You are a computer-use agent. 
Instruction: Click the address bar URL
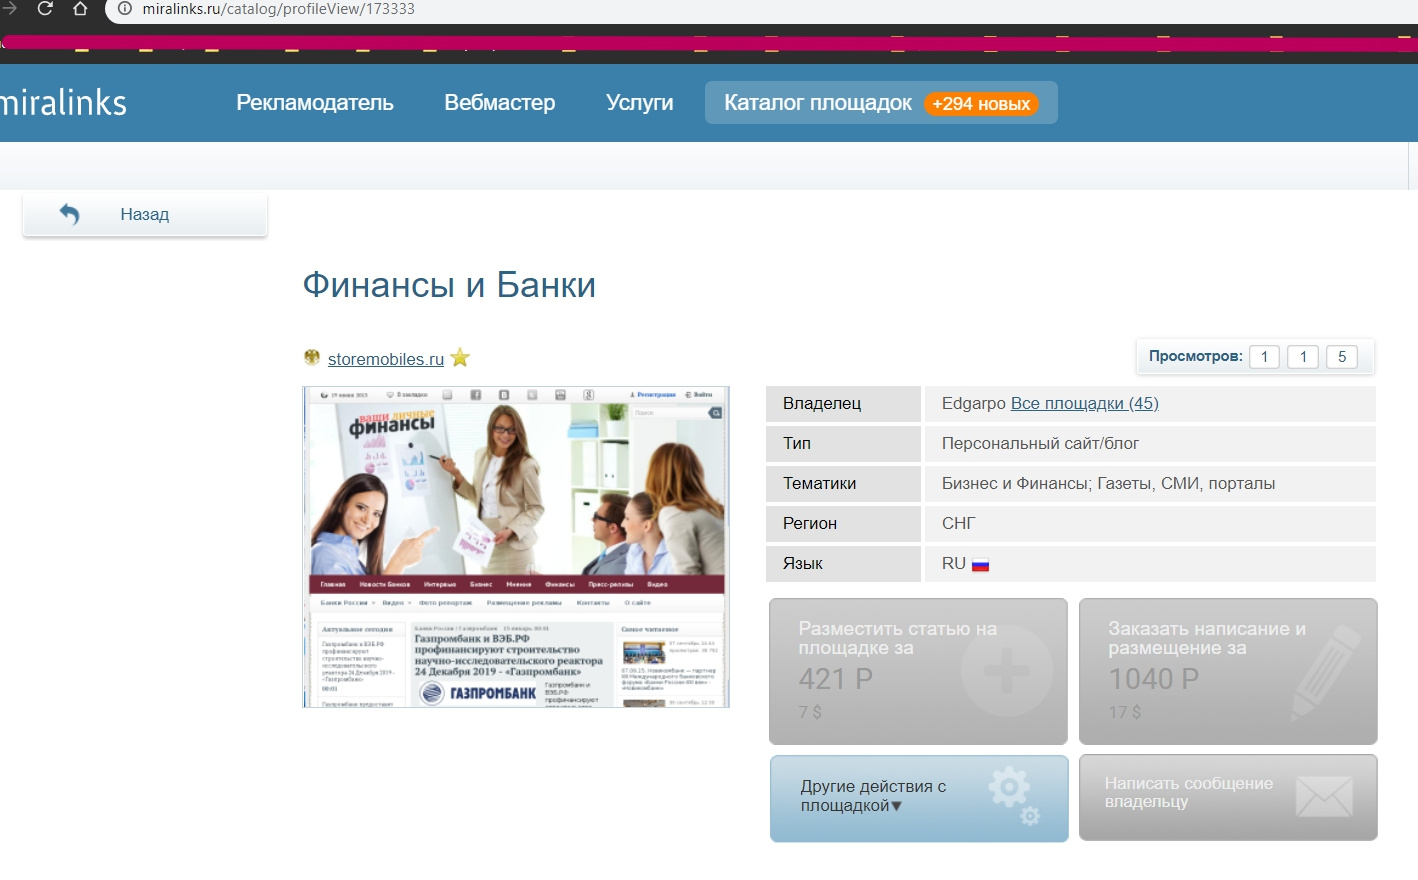(278, 9)
